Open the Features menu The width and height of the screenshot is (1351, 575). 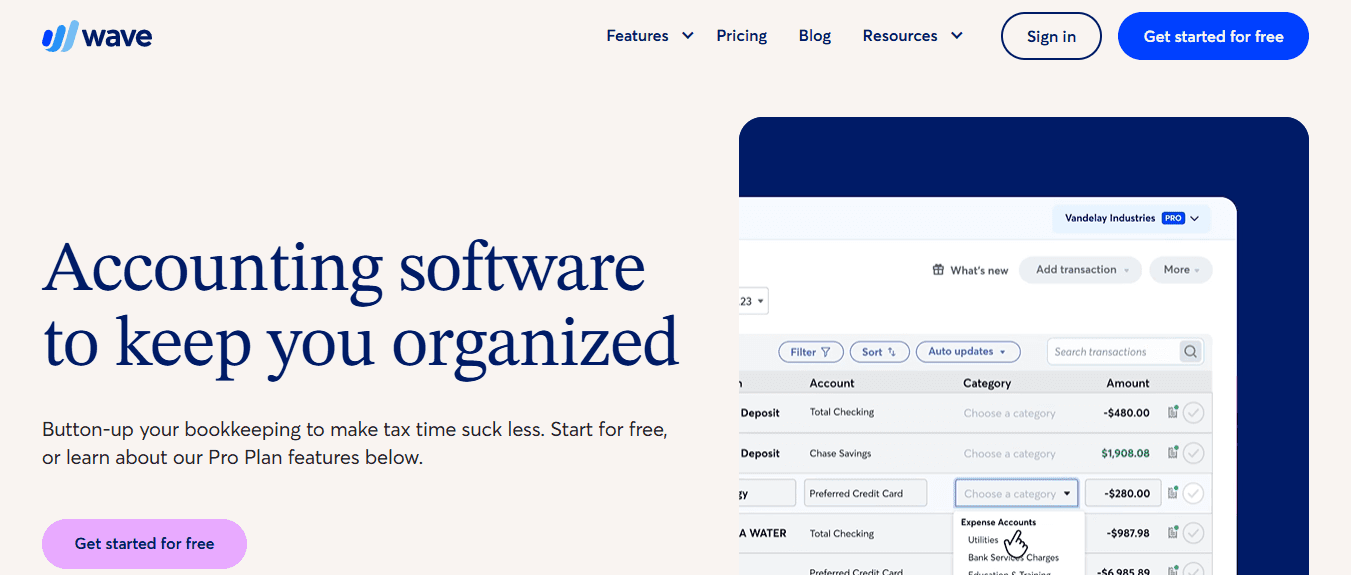pyautogui.click(x=637, y=36)
